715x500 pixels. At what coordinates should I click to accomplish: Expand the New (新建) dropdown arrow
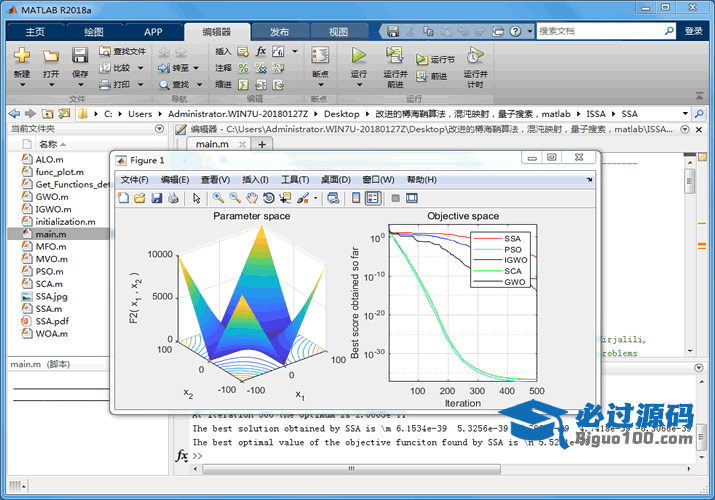click(22, 85)
